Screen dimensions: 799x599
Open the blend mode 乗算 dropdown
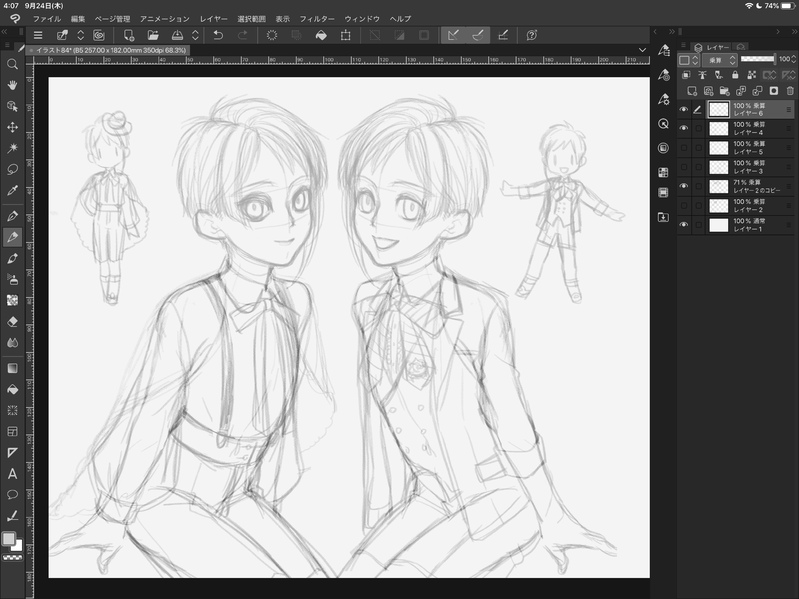point(720,60)
